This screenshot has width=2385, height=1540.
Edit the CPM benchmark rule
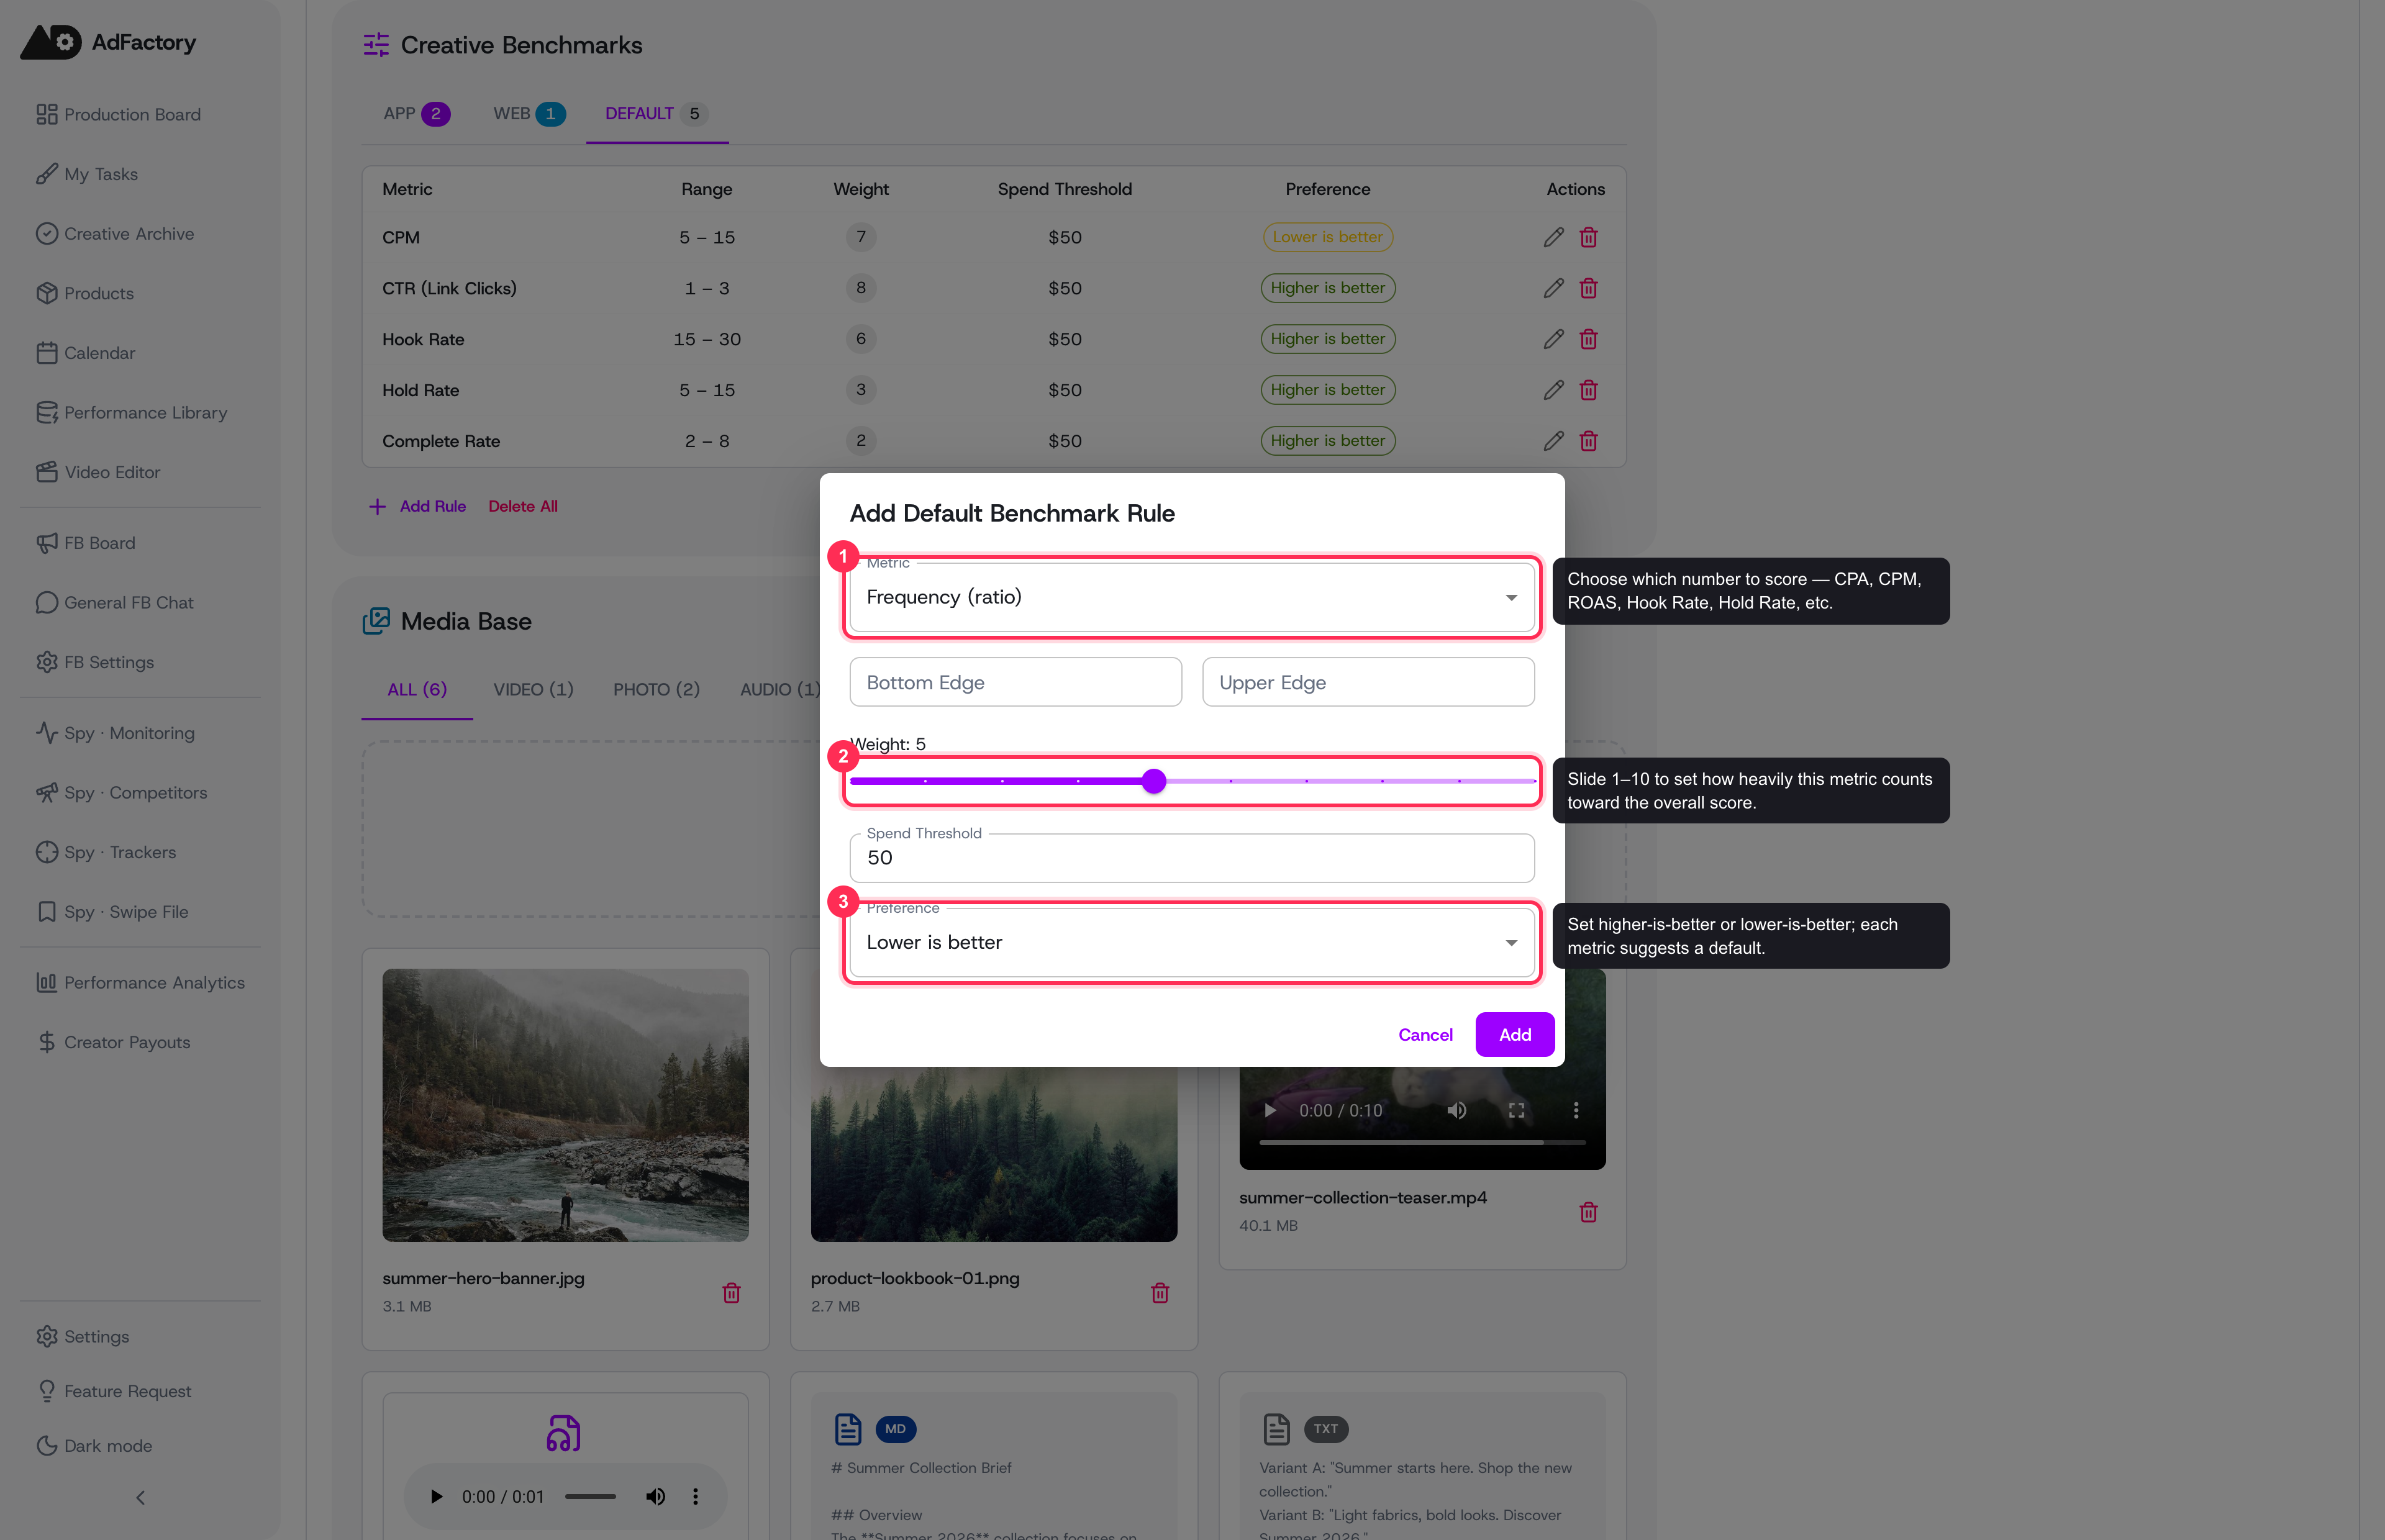coord(1553,237)
